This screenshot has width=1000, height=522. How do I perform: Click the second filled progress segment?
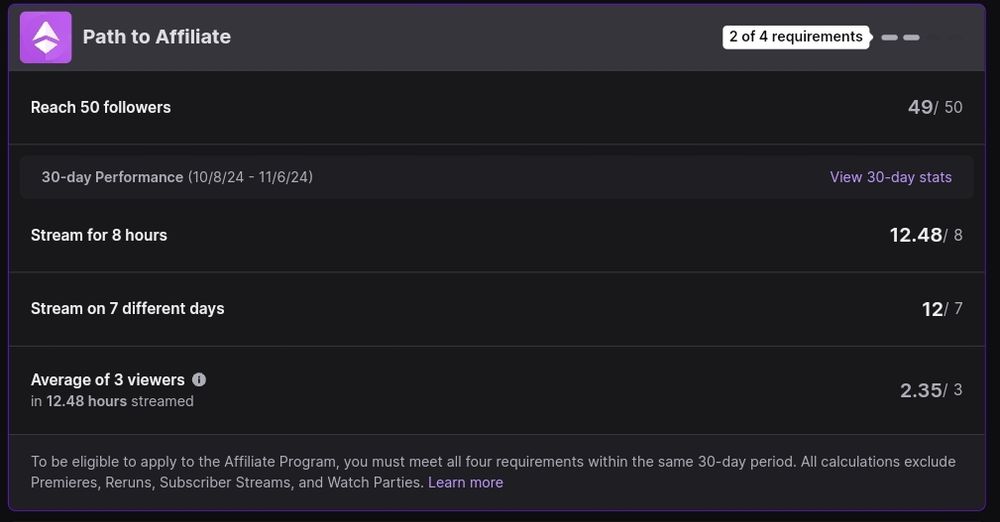pos(912,37)
